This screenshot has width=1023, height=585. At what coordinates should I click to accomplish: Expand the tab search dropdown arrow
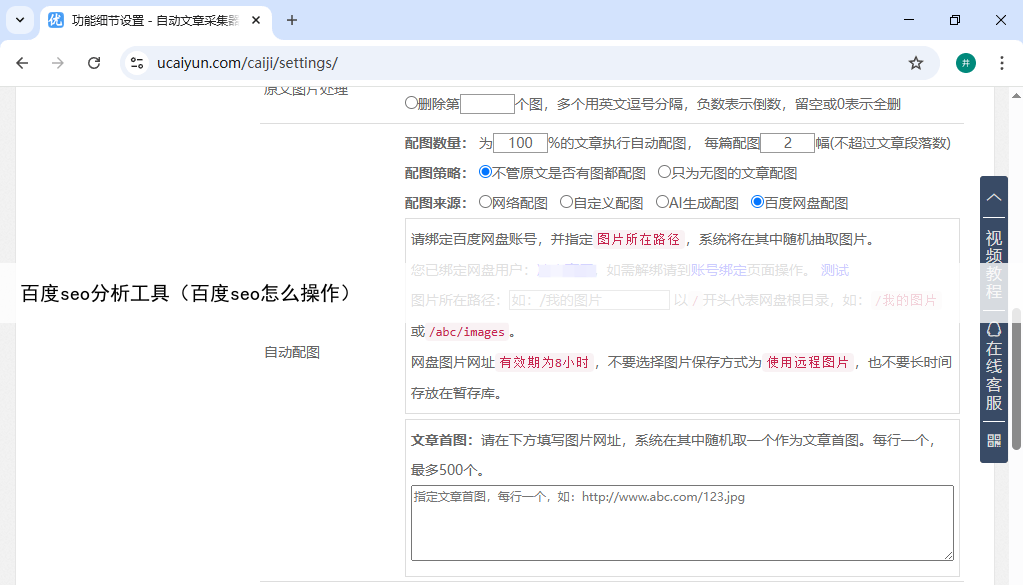[x=19, y=20]
